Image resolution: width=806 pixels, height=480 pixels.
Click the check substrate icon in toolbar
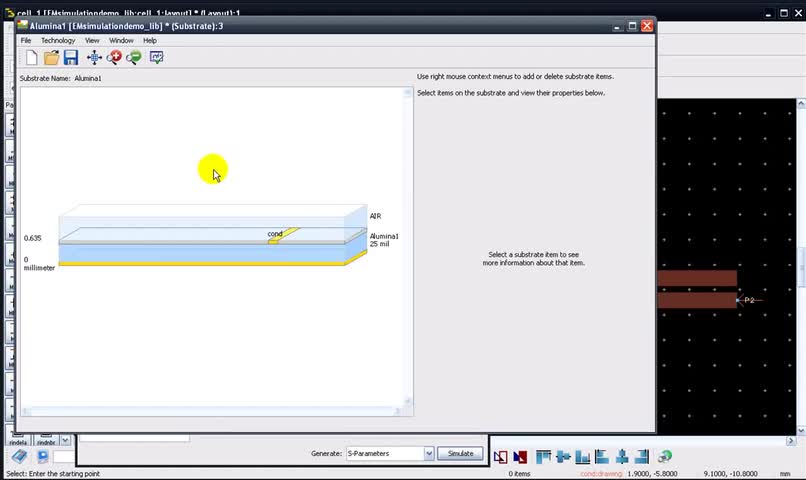click(x=156, y=57)
